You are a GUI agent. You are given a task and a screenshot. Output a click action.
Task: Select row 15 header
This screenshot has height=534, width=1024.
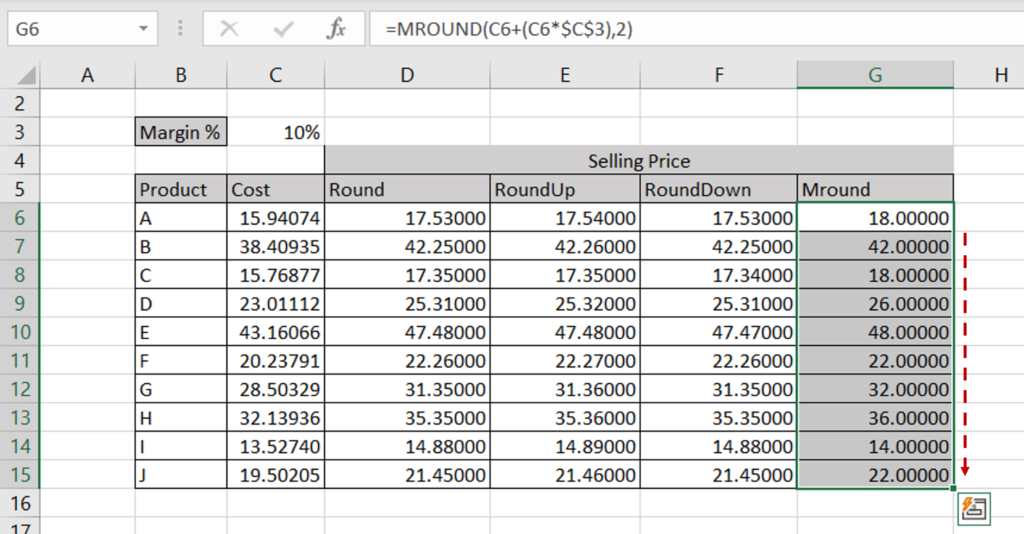pyautogui.click(x=20, y=475)
